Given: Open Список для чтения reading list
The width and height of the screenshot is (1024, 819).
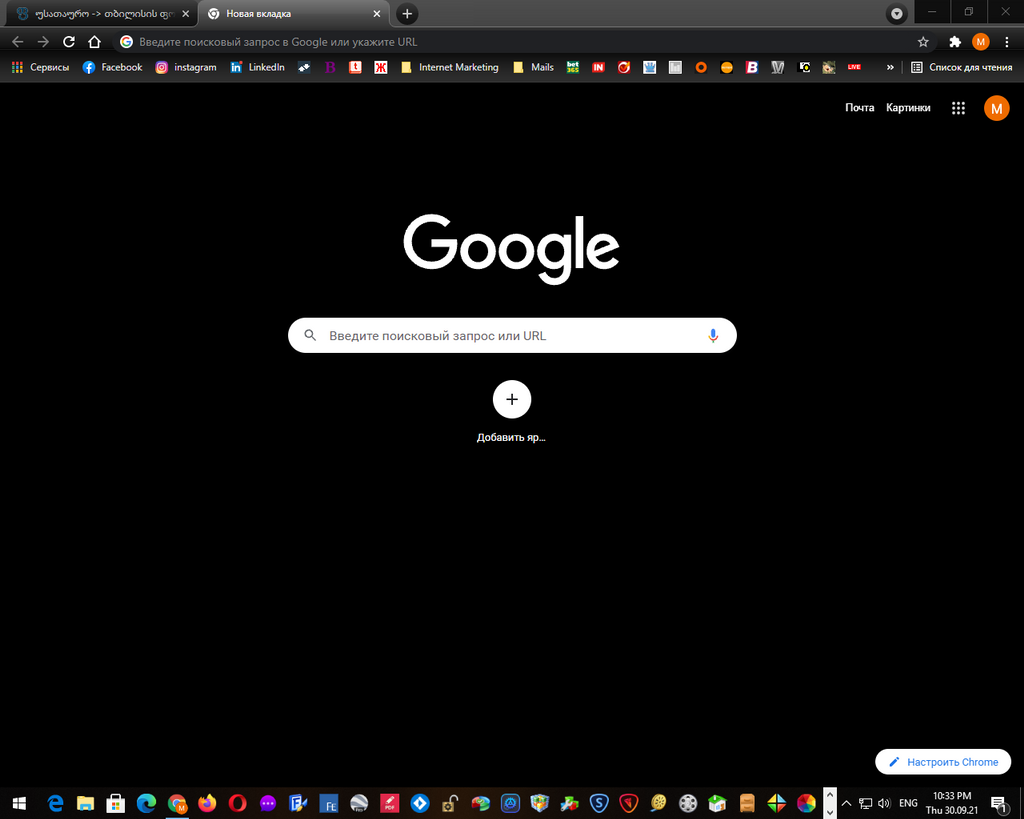Looking at the screenshot, I should tap(961, 67).
